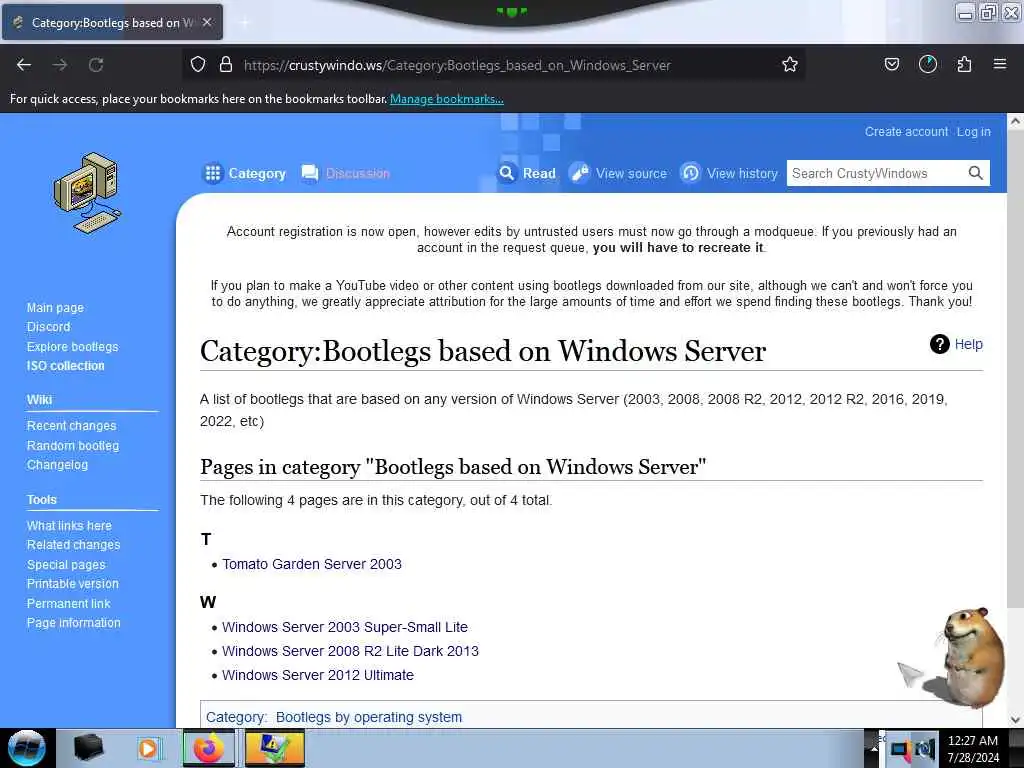Image resolution: width=1024 pixels, height=768 pixels.
Task: Click the scrollbar down arrow
Action: tap(1015, 720)
